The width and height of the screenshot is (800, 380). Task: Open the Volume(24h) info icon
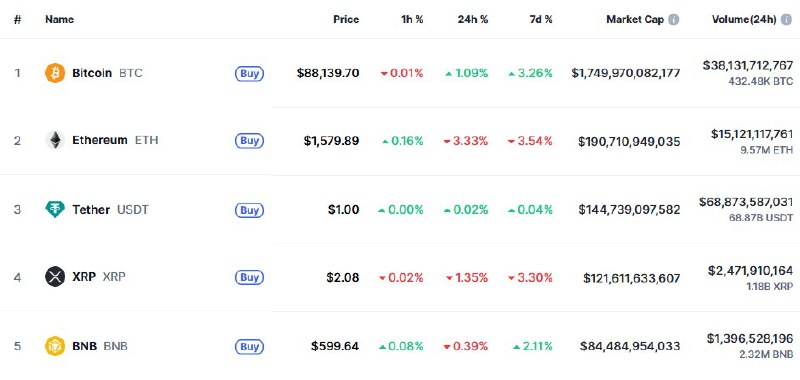(x=786, y=20)
